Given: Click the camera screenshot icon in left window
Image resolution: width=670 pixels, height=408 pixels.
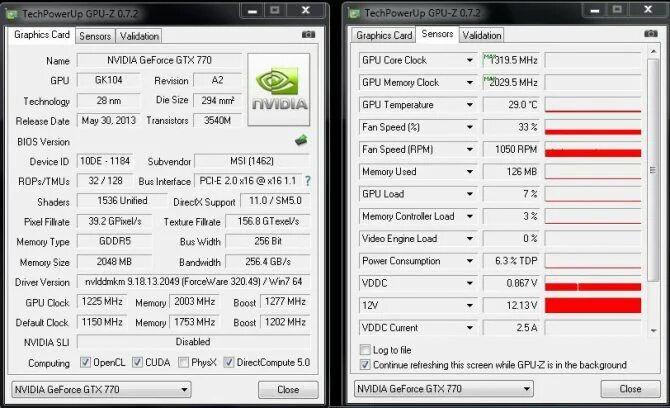Looking at the screenshot, I should click(308, 35).
